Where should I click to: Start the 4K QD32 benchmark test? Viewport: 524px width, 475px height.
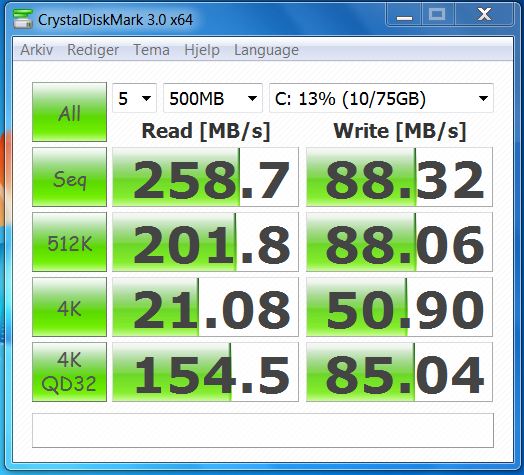pos(70,371)
